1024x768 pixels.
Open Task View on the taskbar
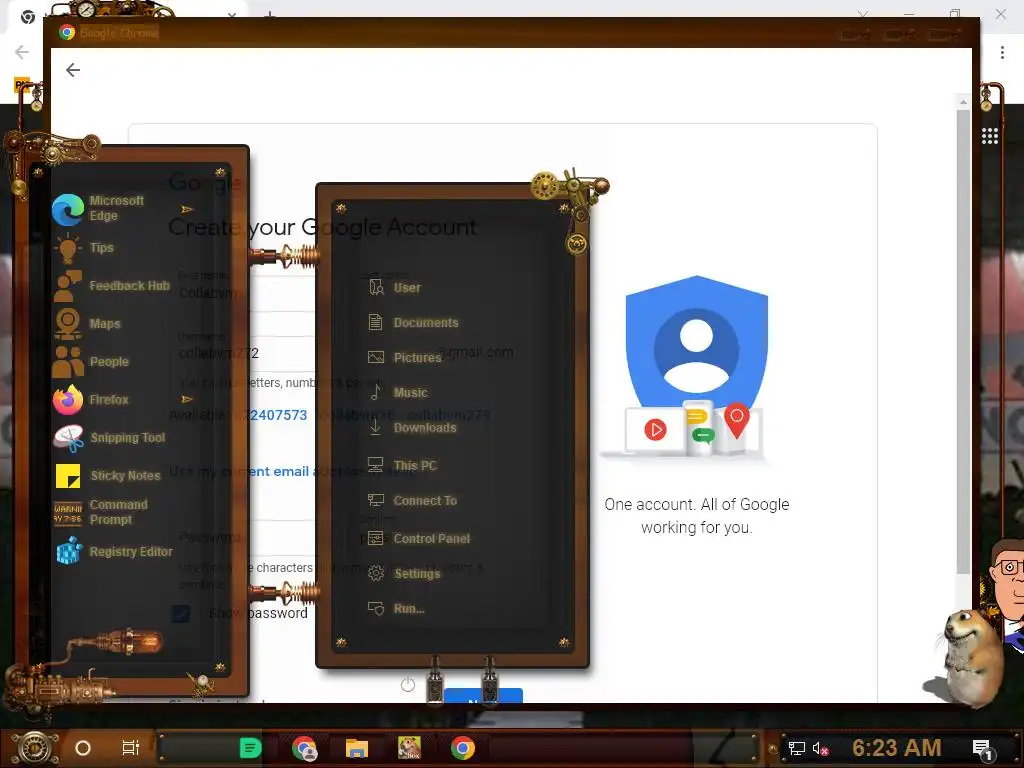pyautogui.click(x=131, y=748)
